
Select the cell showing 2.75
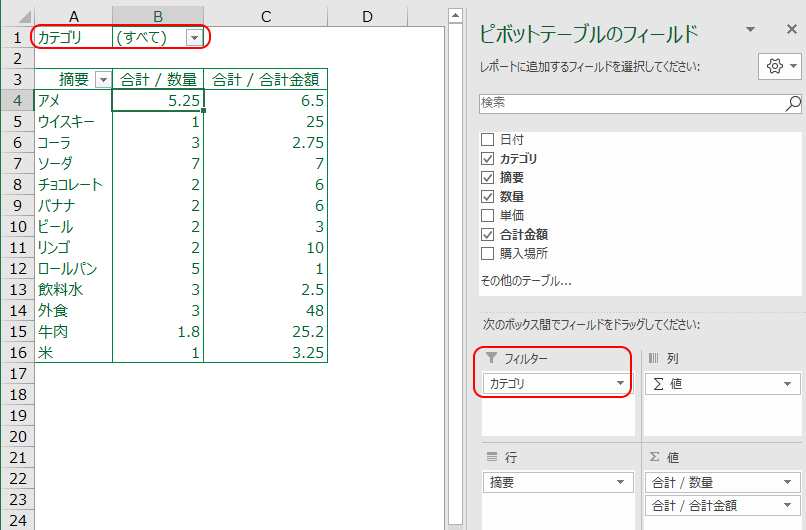point(265,143)
